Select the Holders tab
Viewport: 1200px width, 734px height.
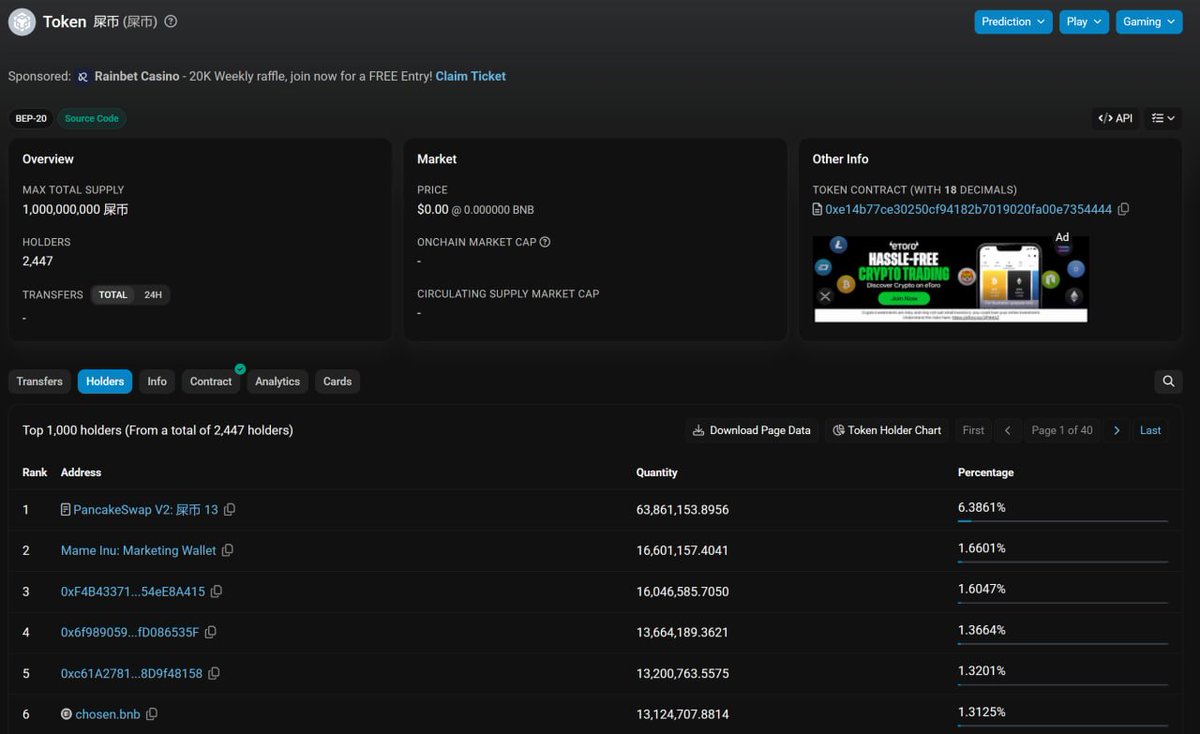pos(105,381)
